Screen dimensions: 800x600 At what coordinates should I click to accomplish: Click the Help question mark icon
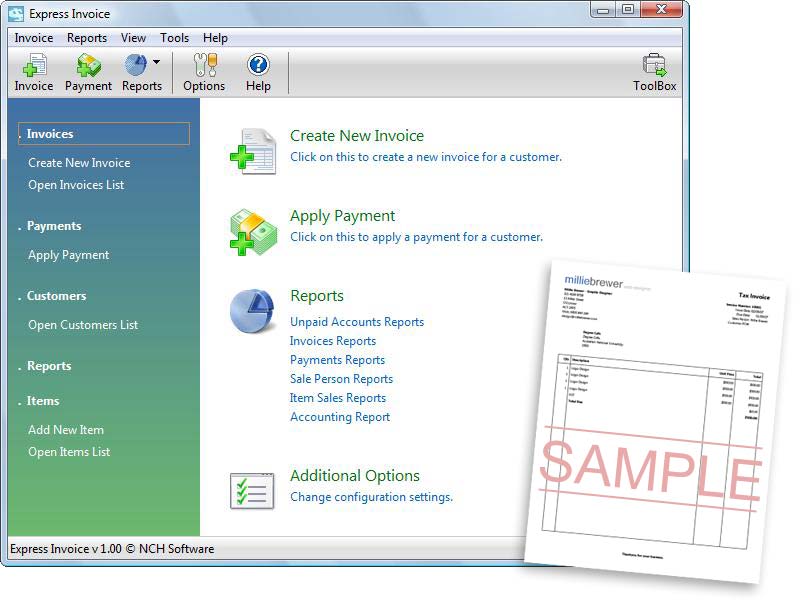[258, 66]
